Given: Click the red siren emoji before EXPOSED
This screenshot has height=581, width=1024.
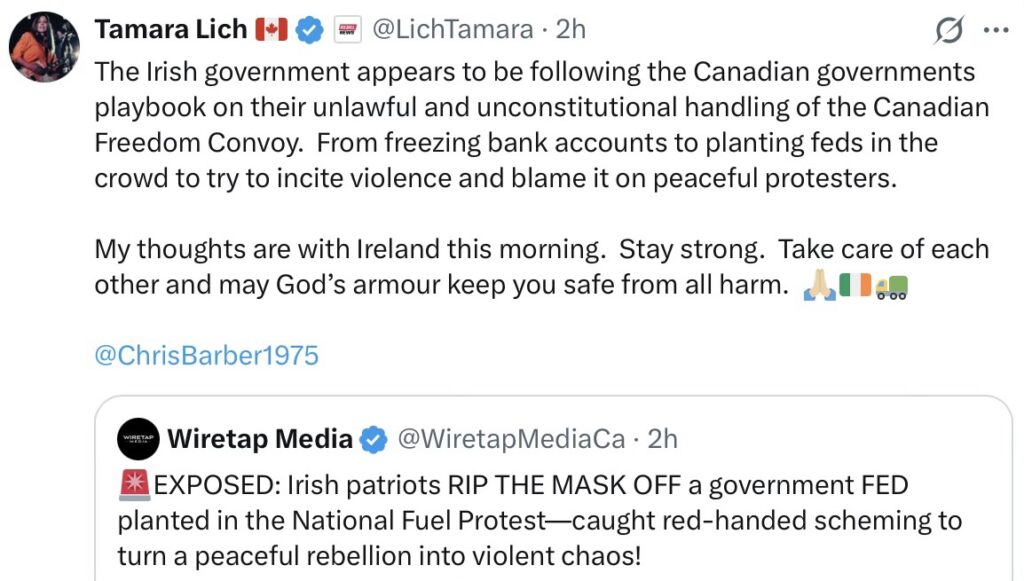Looking at the screenshot, I should click(134, 486).
